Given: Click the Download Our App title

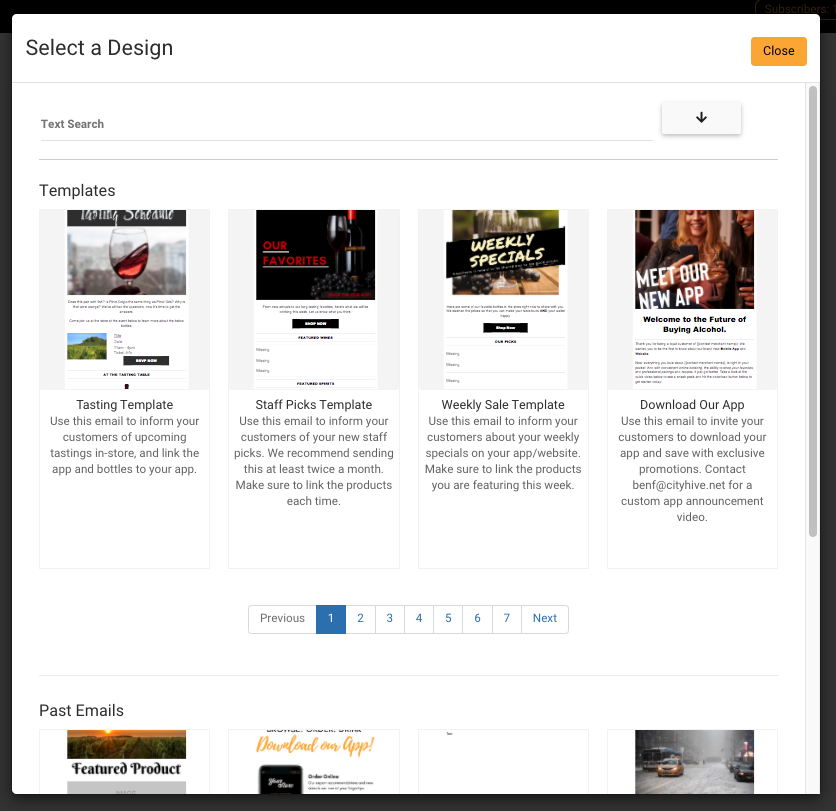Looking at the screenshot, I should [692, 405].
